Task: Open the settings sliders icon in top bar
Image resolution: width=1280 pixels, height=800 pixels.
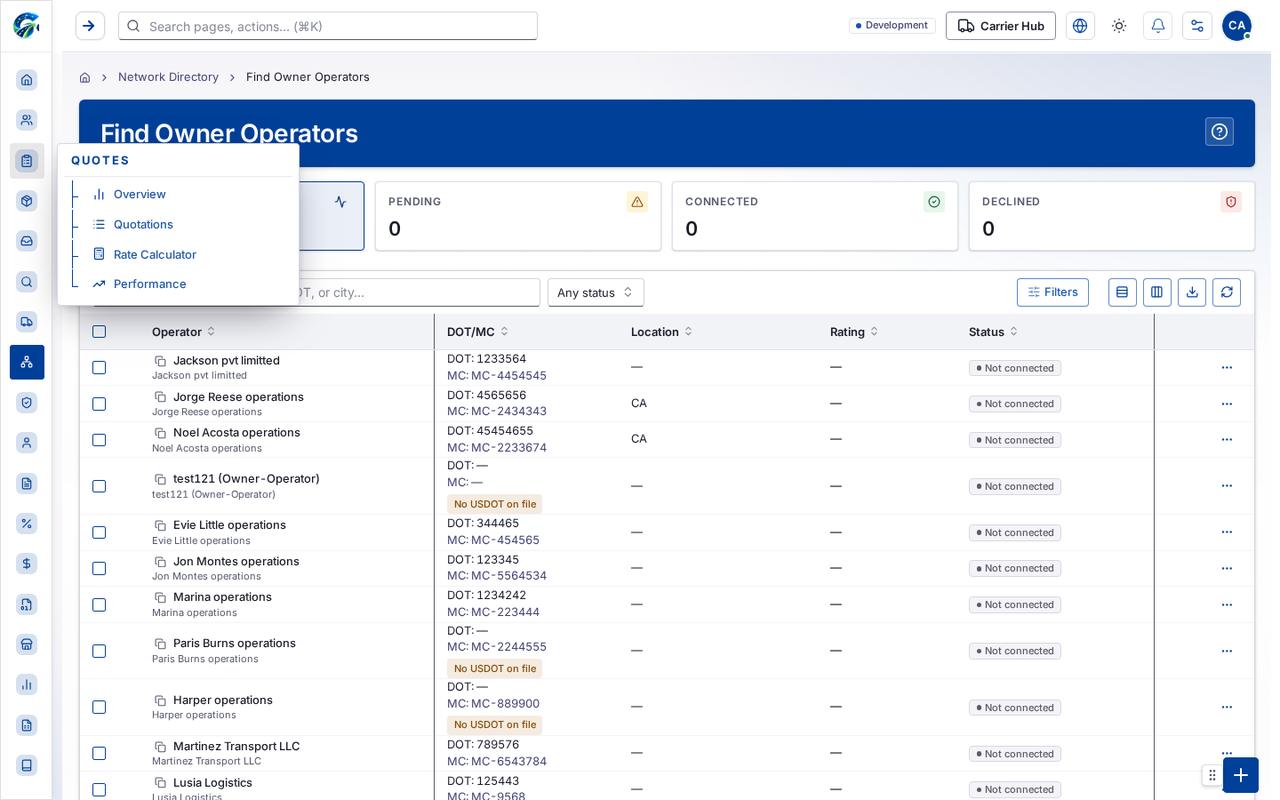Action: [1197, 26]
